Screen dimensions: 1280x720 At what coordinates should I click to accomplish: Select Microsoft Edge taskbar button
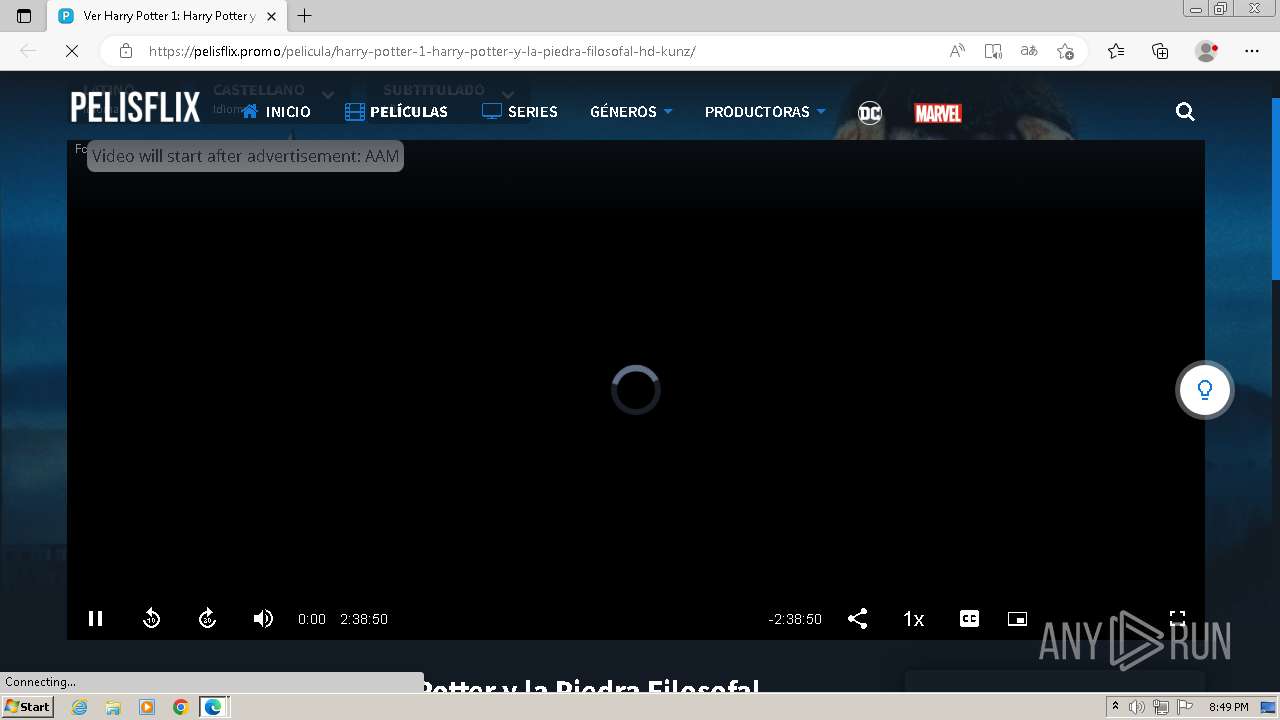pyautogui.click(x=213, y=707)
